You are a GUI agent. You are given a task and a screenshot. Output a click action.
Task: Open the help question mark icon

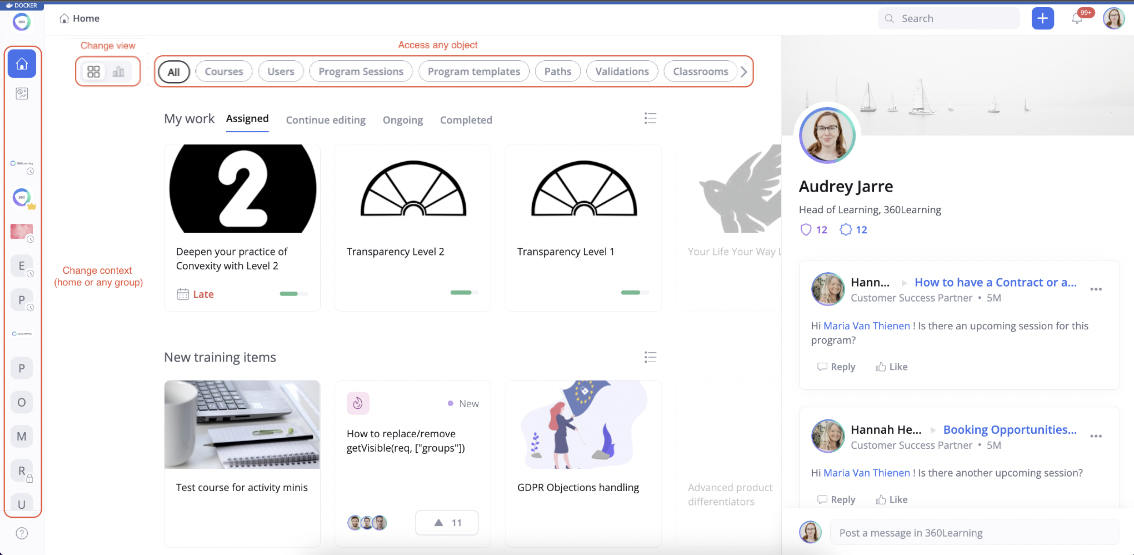point(22,533)
